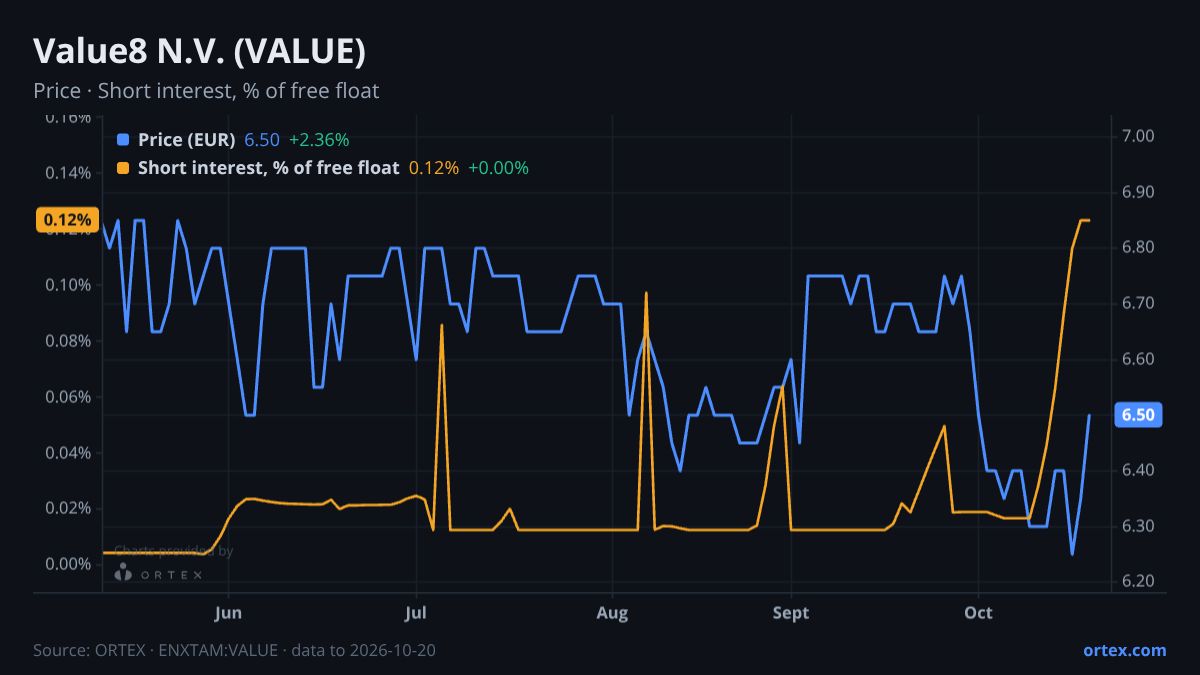Click the ortex.com link
Viewport: 1200px width, 675px height.
point(1124,650)
